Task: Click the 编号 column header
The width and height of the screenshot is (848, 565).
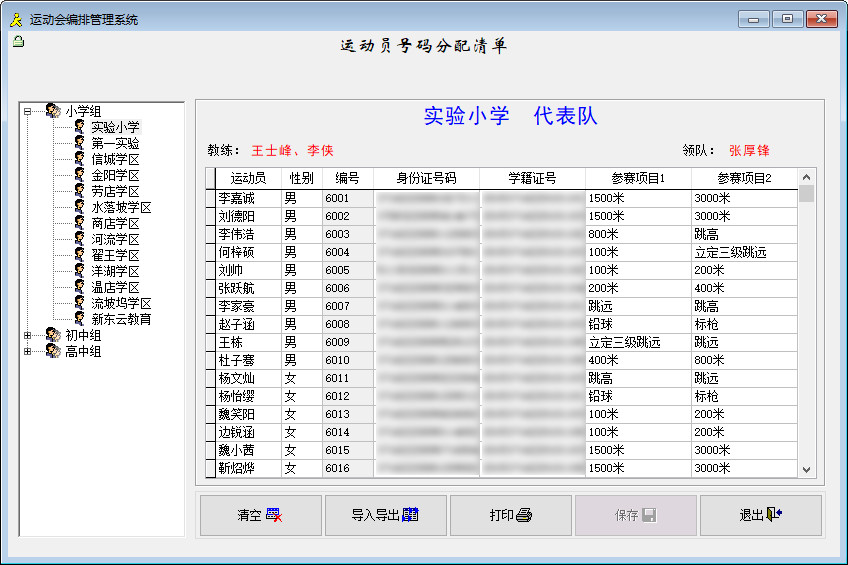Action: click(348, 178)
